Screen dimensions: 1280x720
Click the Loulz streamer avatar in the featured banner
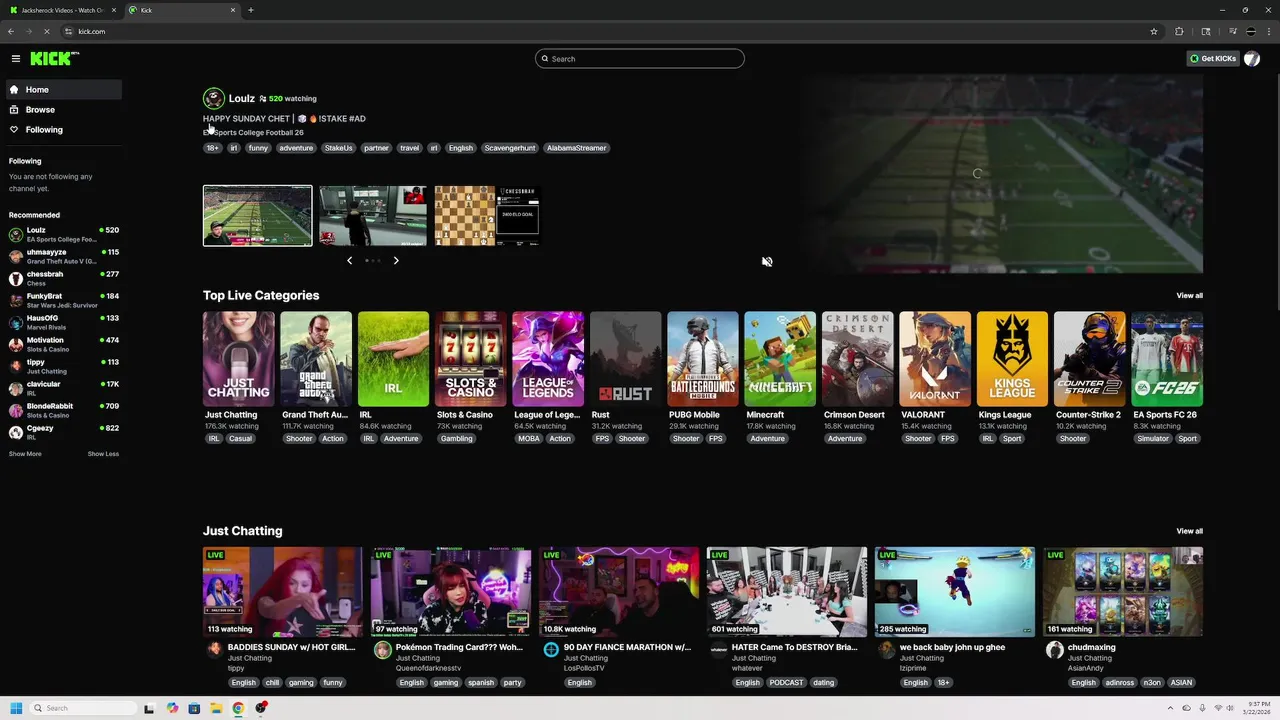click(x=213, y=98)
